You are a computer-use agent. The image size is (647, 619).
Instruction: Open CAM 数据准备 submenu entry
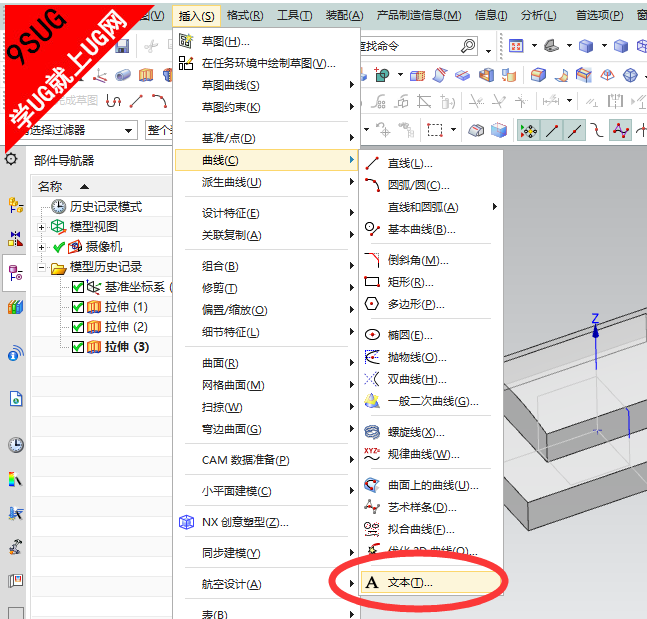click(x=267, y=460)
